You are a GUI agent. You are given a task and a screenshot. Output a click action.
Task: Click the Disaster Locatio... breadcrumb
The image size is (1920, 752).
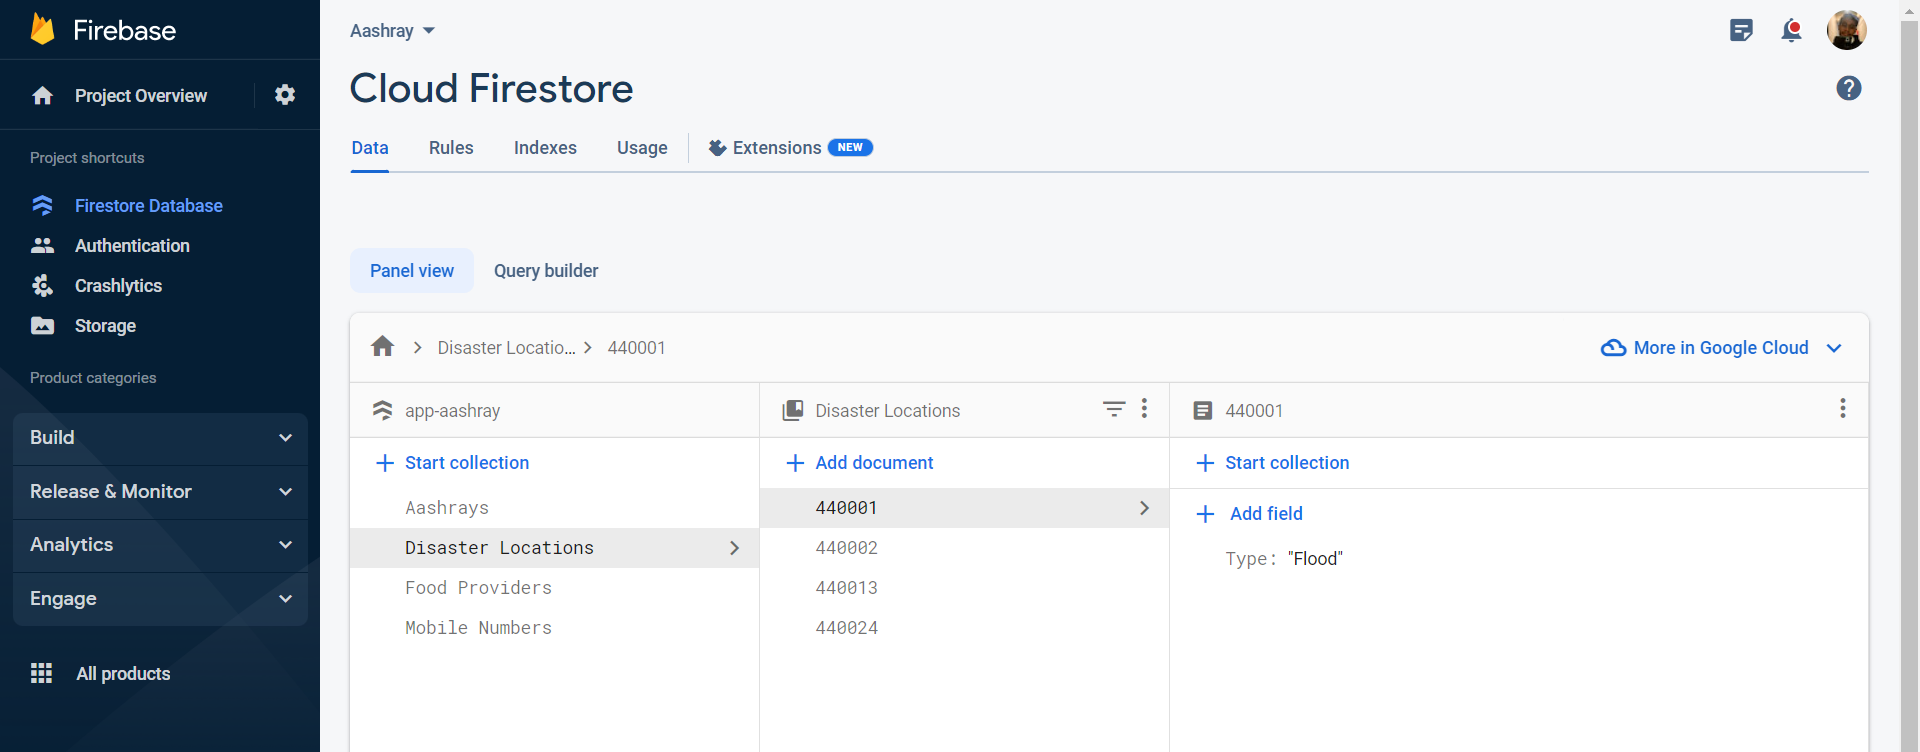[506, 348]
